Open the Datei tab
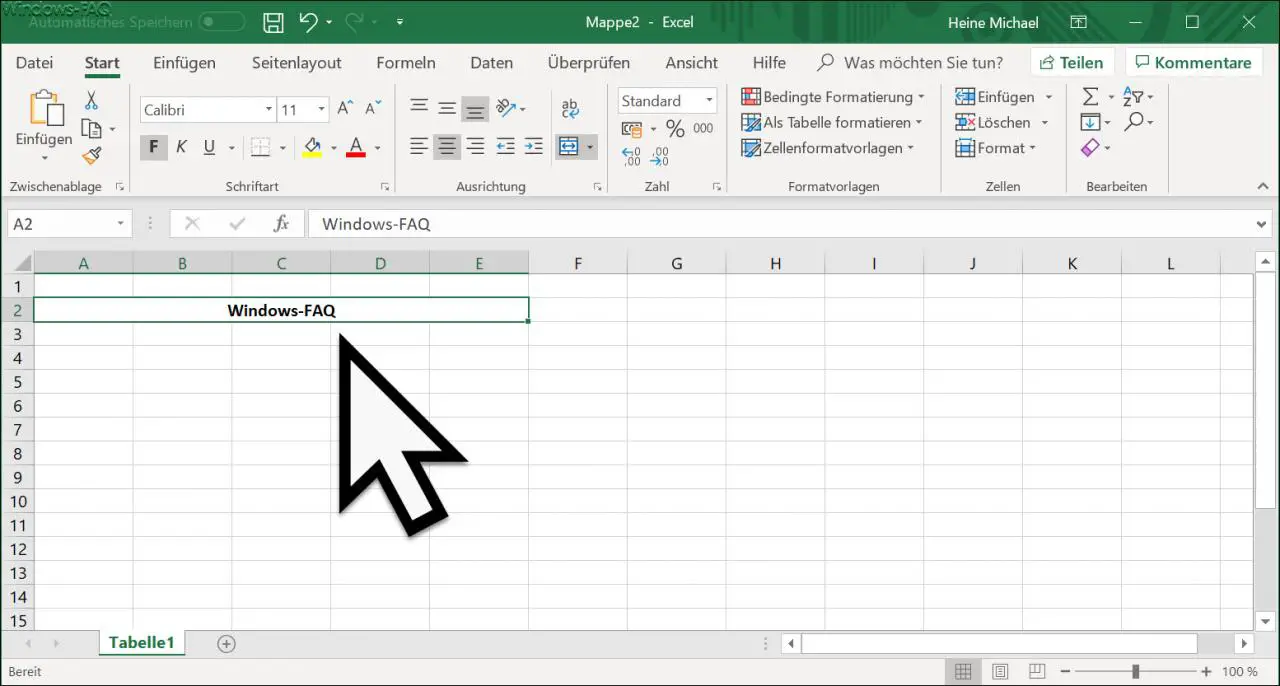1280x686 pixels. 35,62
